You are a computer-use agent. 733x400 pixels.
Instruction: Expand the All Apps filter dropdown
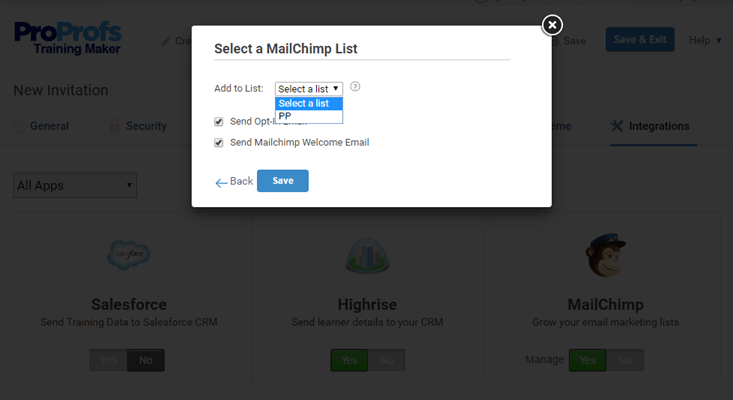(75, 185)
